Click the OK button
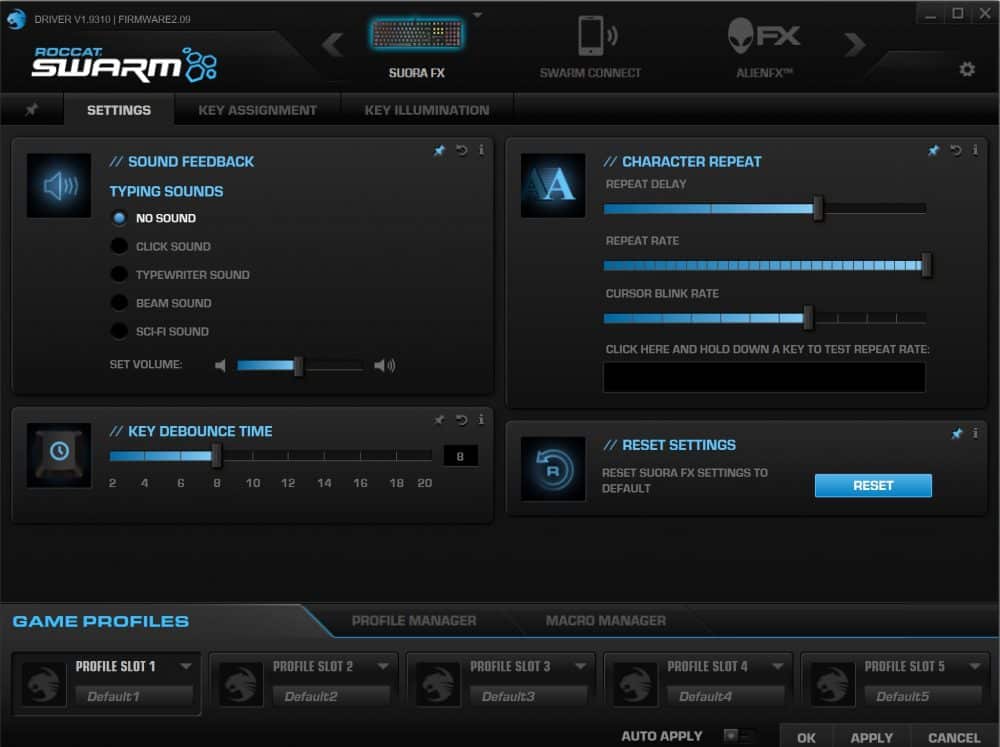The image size is (1000, 747). [806, 737]
